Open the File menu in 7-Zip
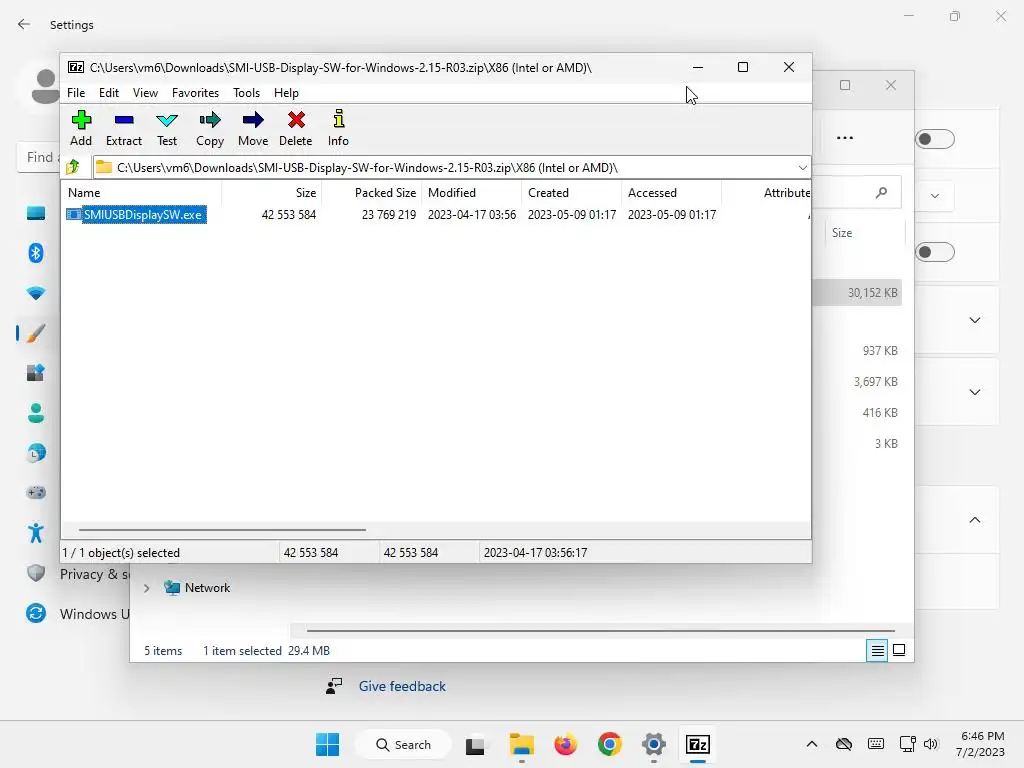The image size is (1024, 768). [76, 93]
